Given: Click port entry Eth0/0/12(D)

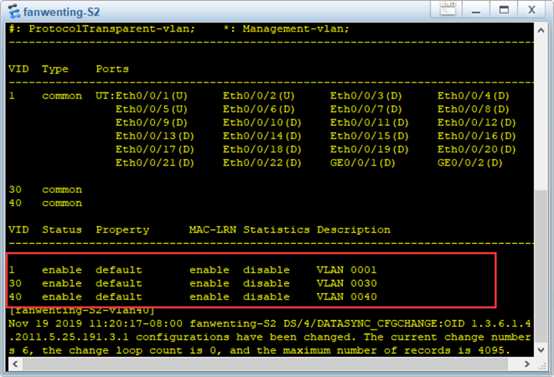Looking at the screenshot, I should pos(477,123).
